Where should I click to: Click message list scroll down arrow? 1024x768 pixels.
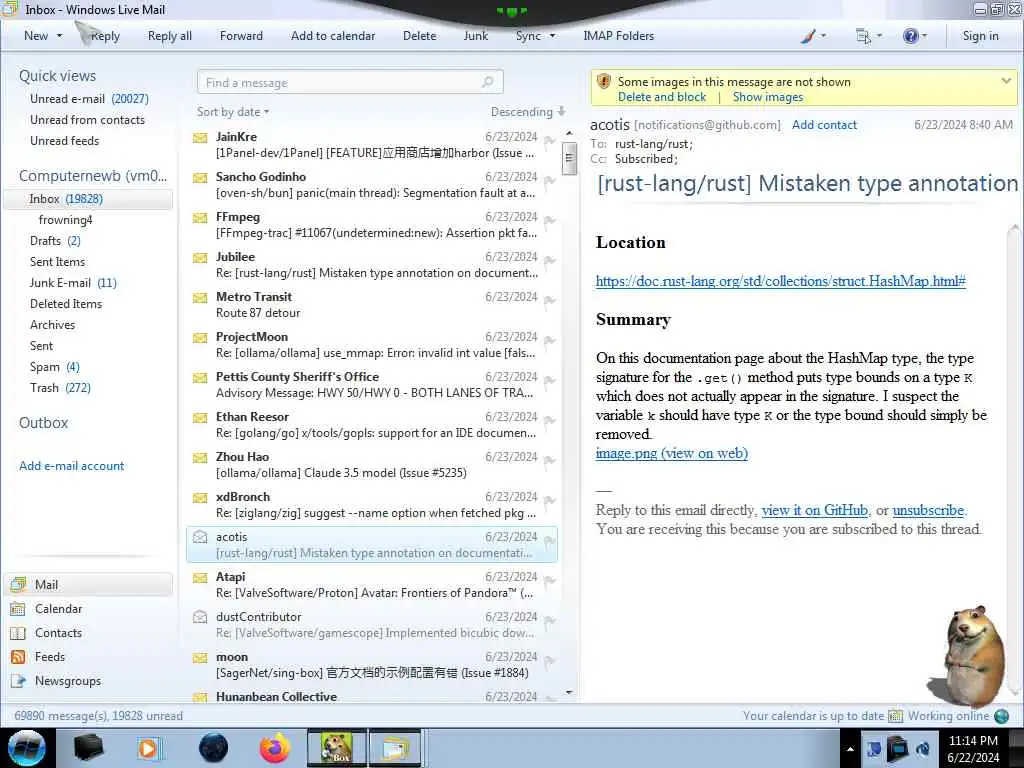pos(569,692)
